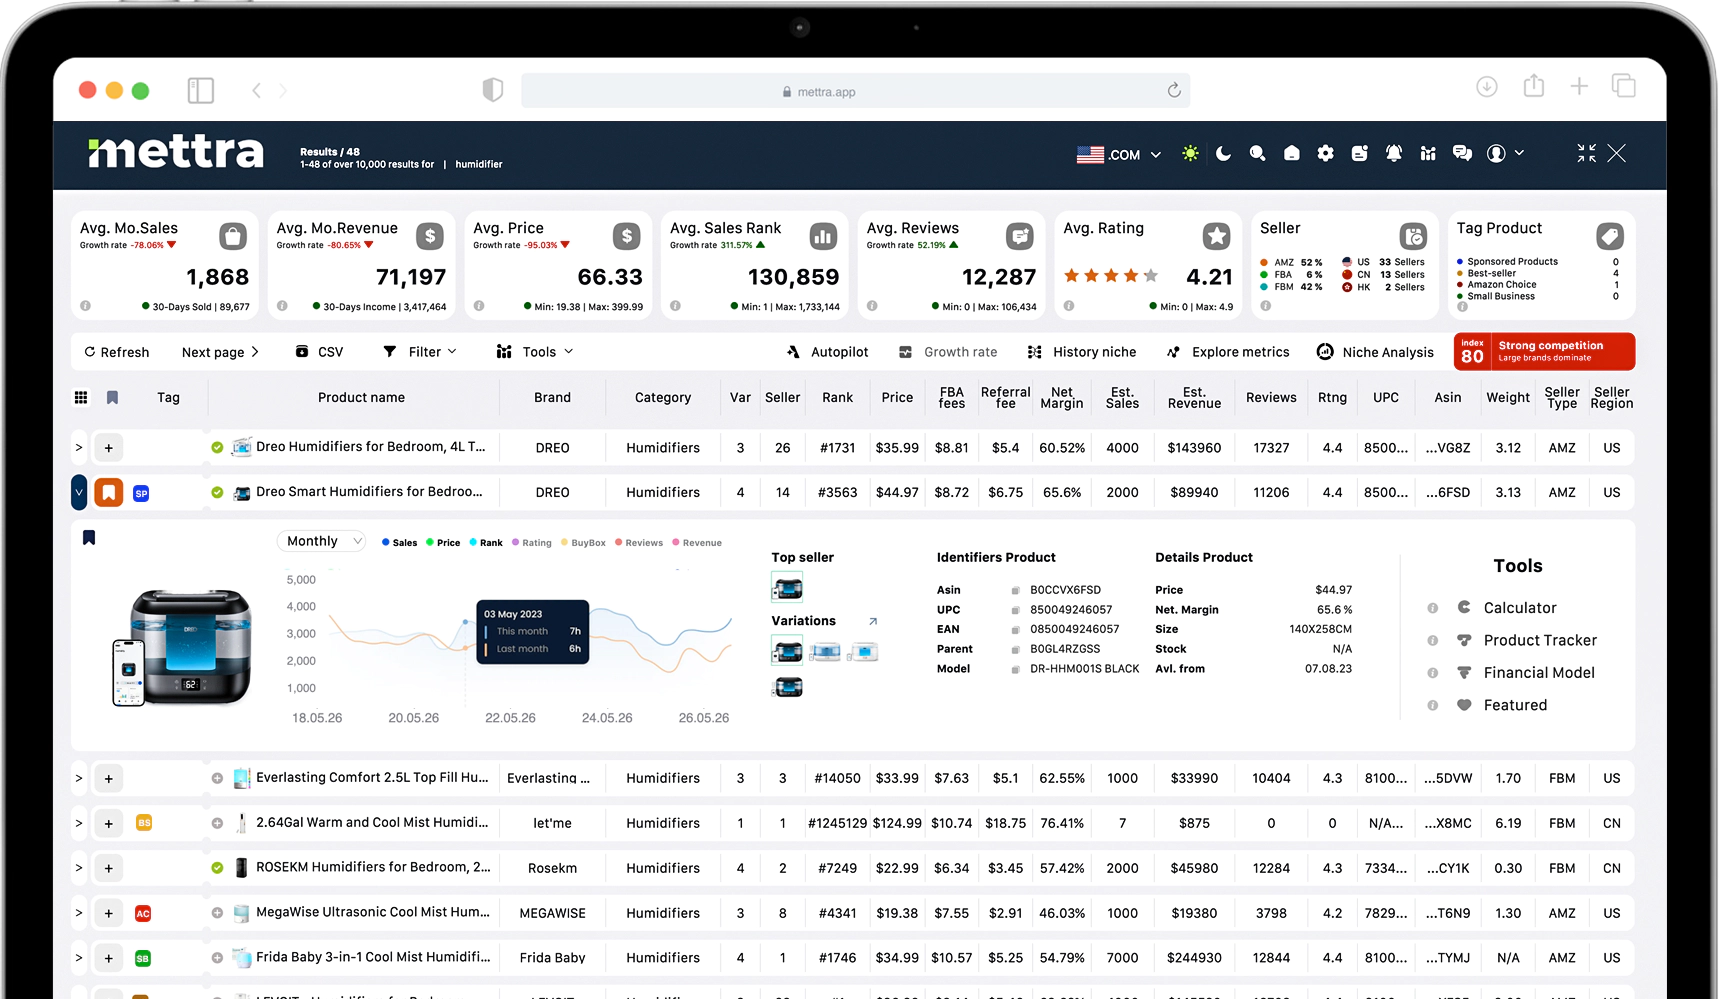Switch to dark mode with moon icon
Image resolution: width=1719 pixels, height=999 pixels.
pyautogui.click(x=1224, y=153)
